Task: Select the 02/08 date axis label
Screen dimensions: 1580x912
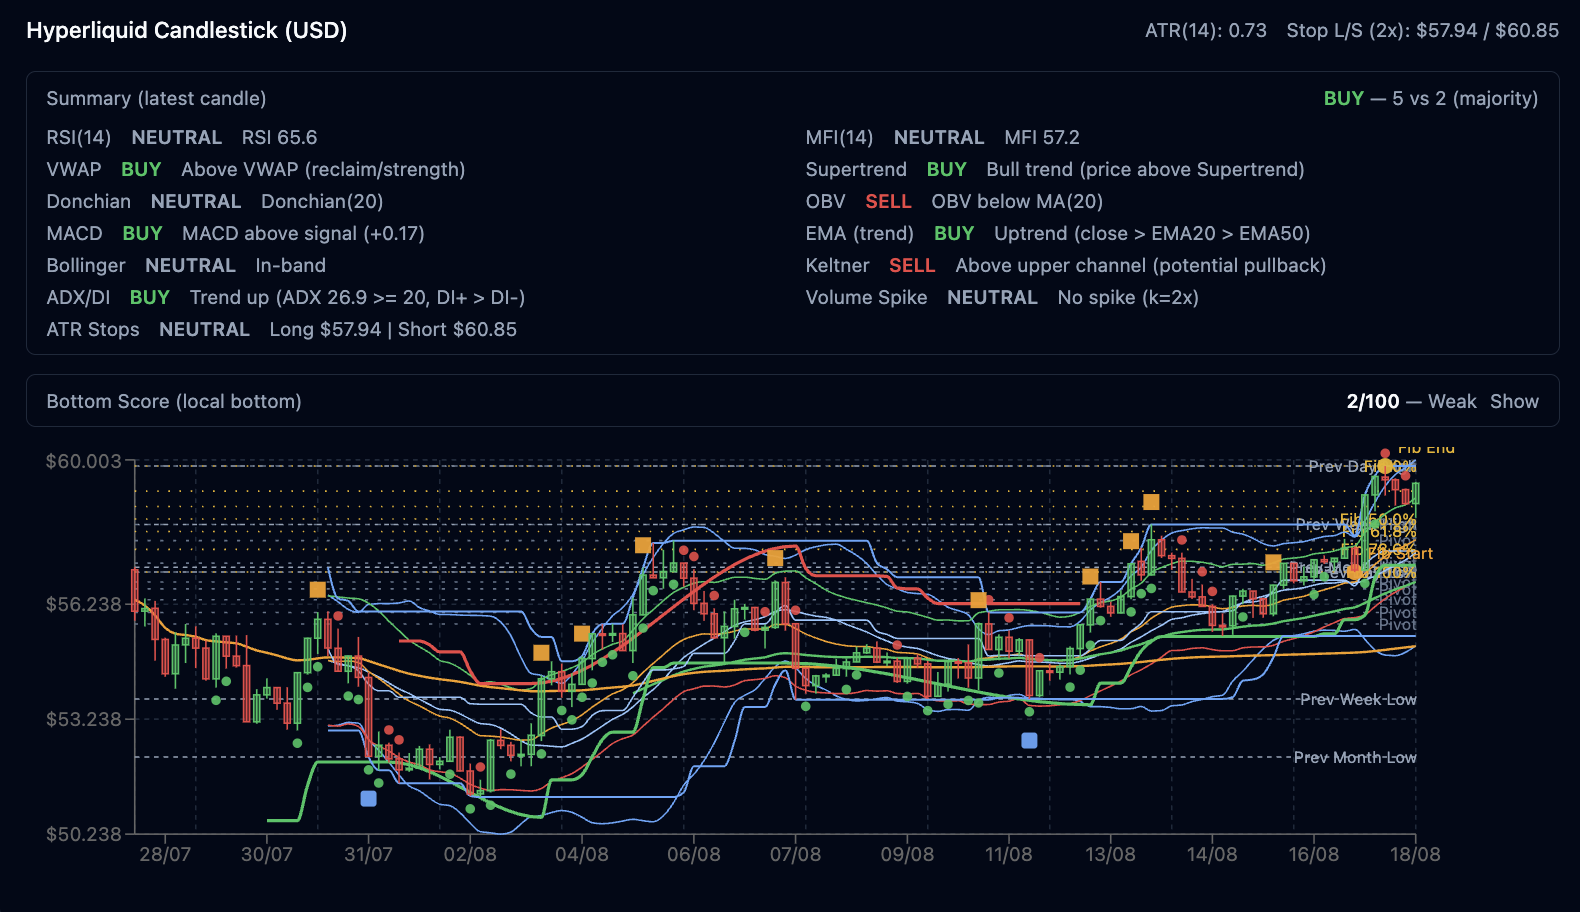Action: tap(470, 854)
